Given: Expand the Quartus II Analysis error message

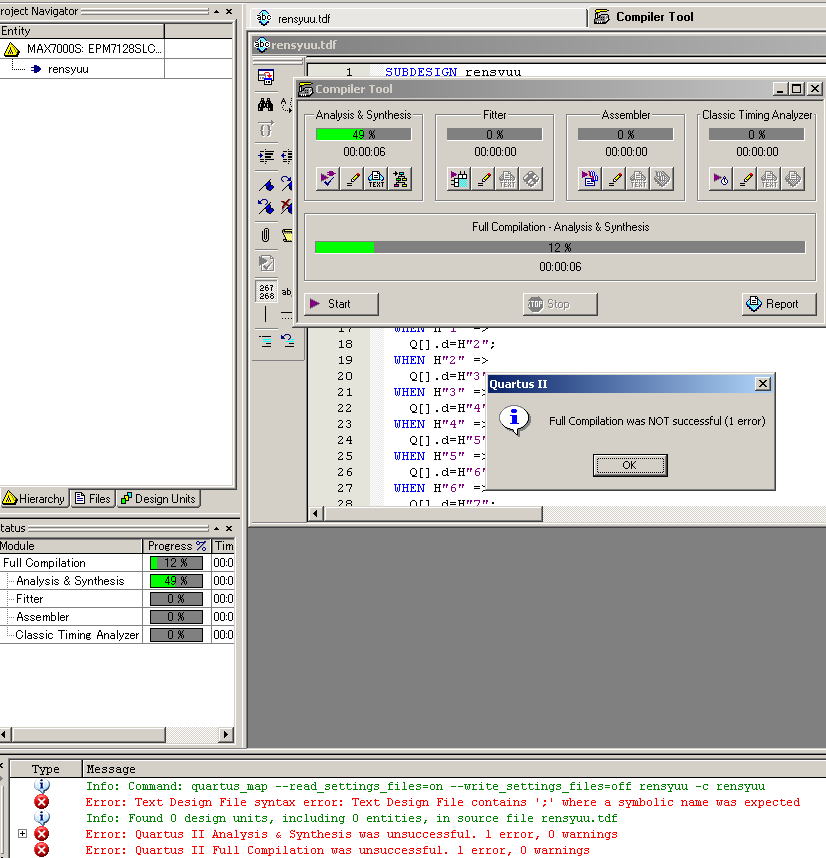Looking at the screenshot, I should click(x=22, y=833).
